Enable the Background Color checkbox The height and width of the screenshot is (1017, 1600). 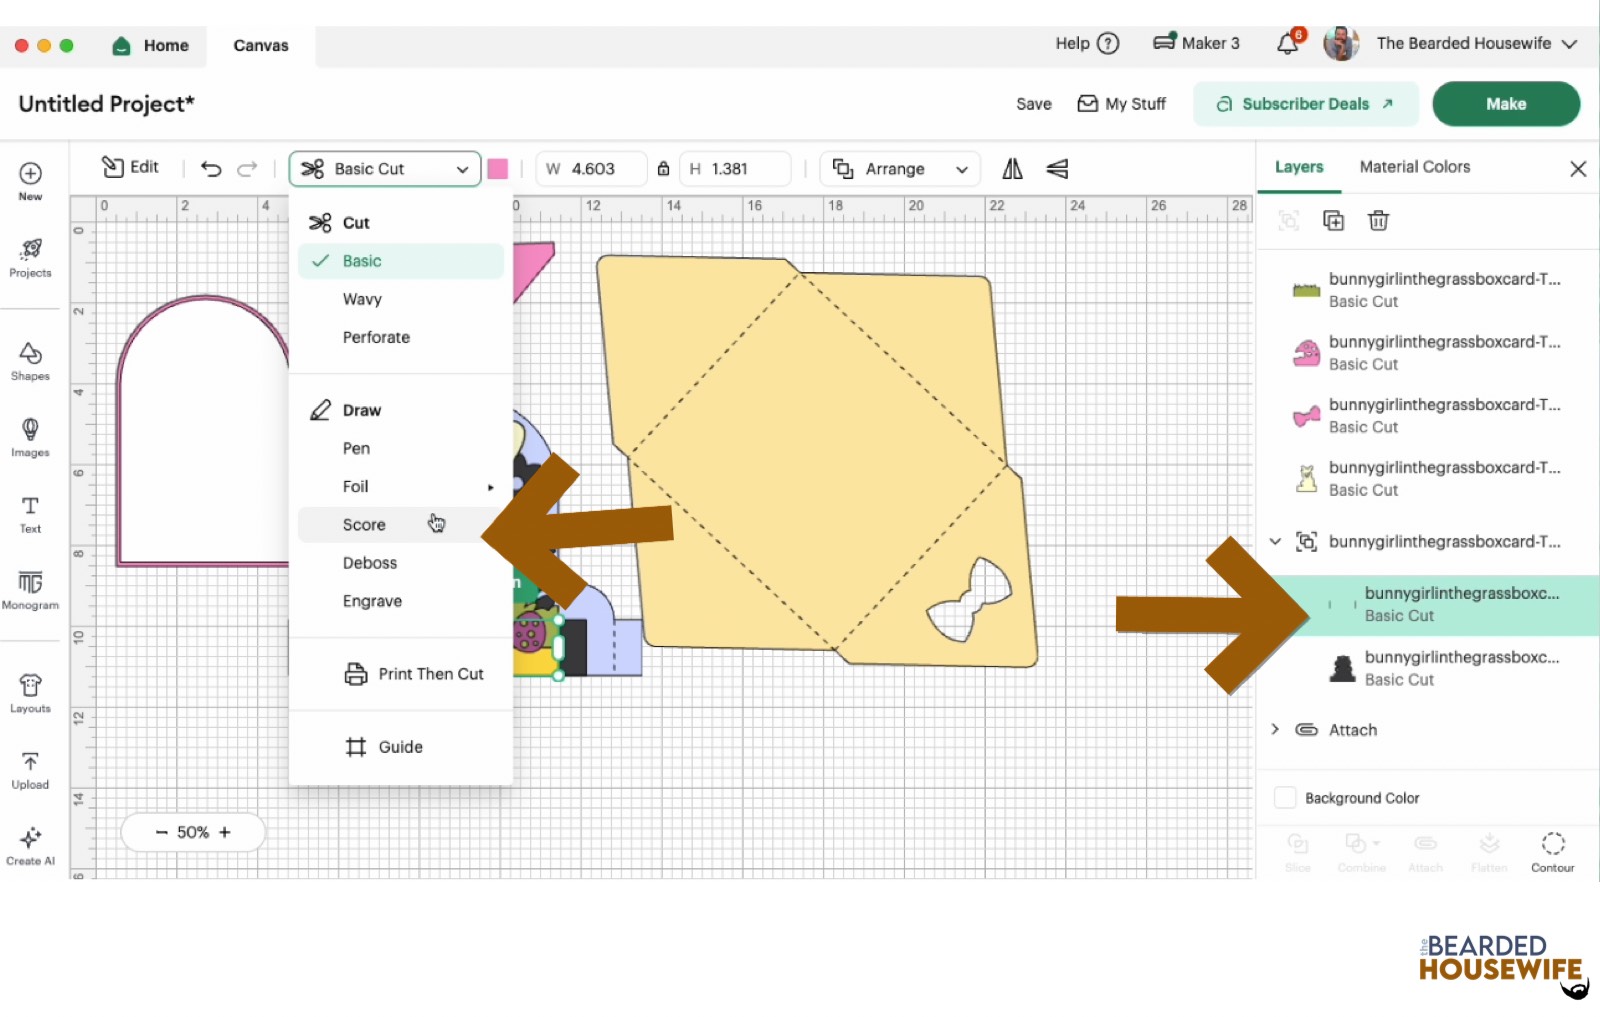click(1285, 798)
